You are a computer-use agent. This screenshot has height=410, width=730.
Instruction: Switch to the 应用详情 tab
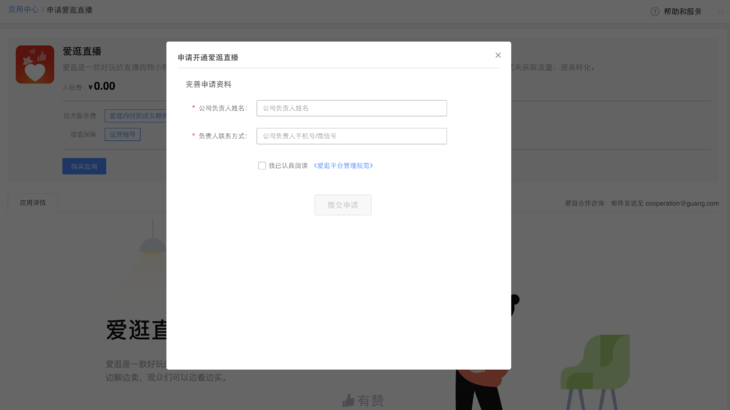point(33,203)
